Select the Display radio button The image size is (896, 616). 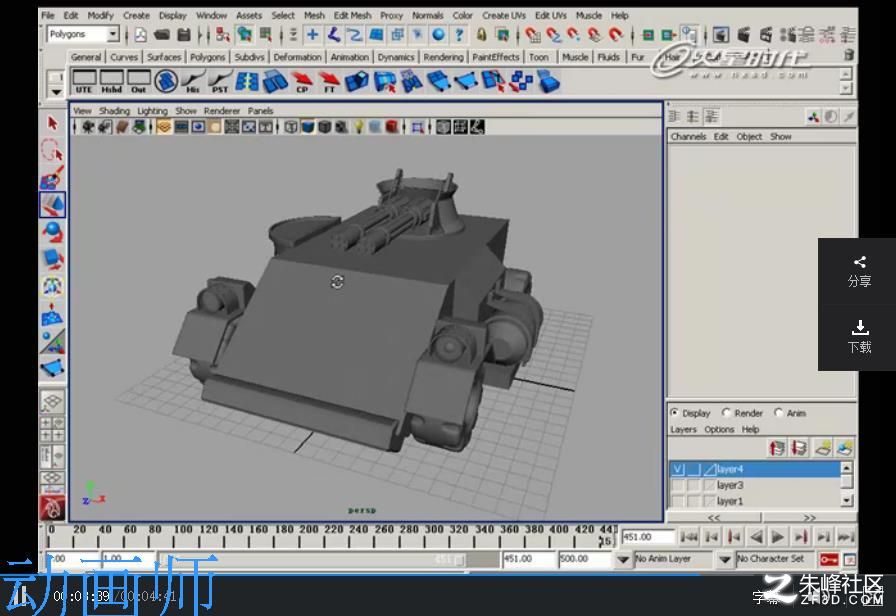674,412
